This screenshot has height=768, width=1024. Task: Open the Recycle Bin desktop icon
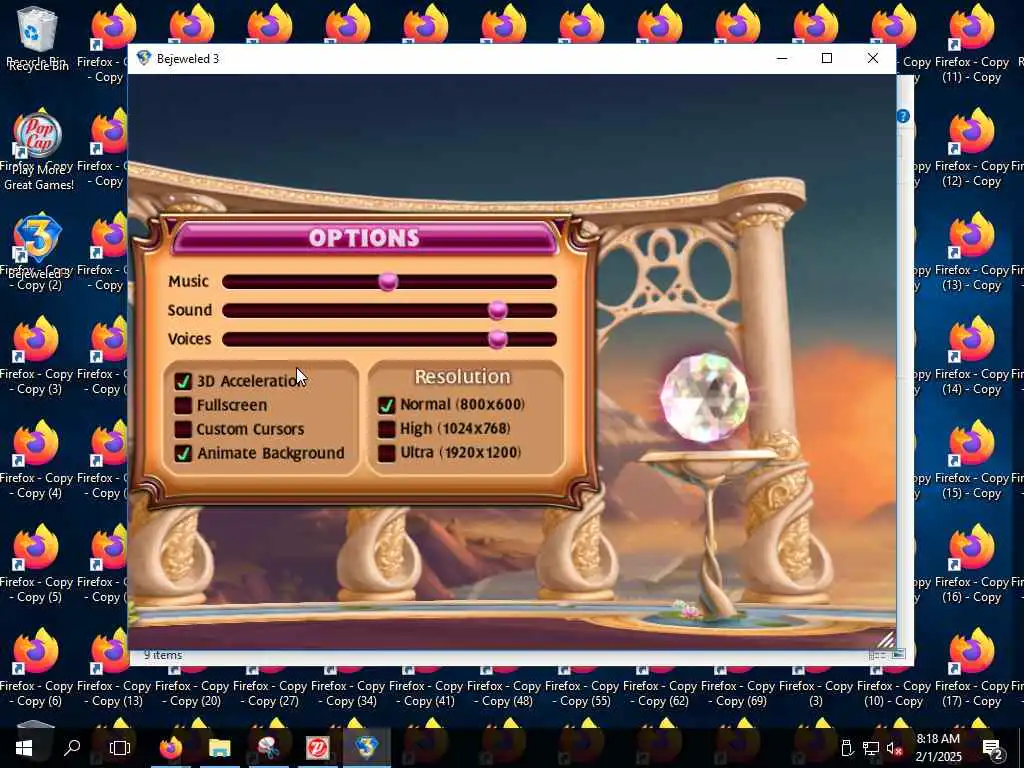click(x=37, y=38)
